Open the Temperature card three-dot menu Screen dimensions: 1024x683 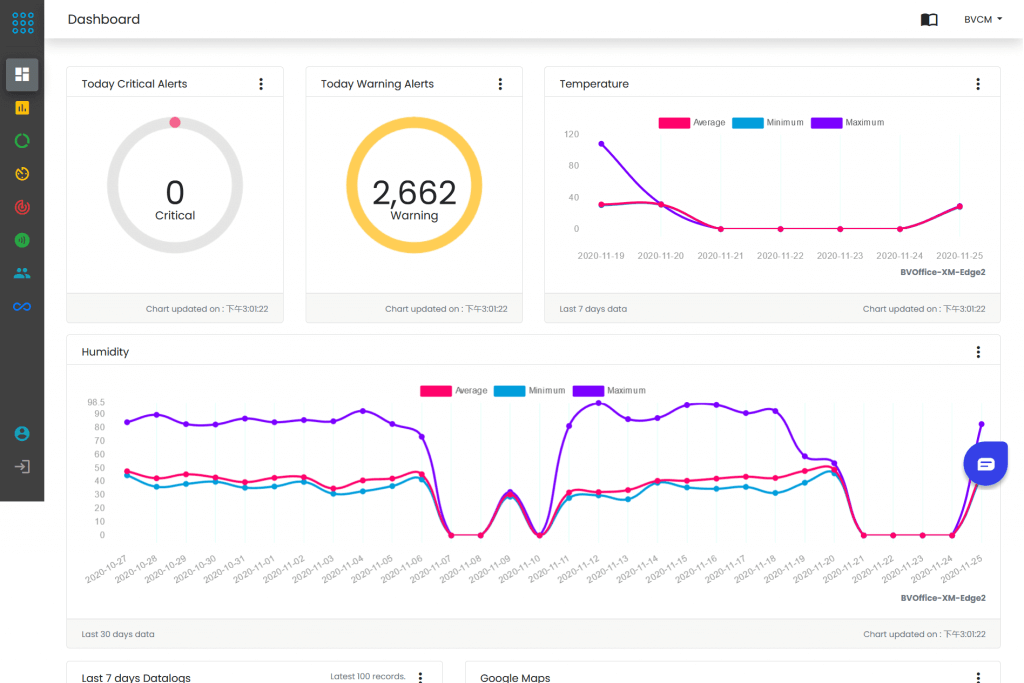click(x=978, y=84)
